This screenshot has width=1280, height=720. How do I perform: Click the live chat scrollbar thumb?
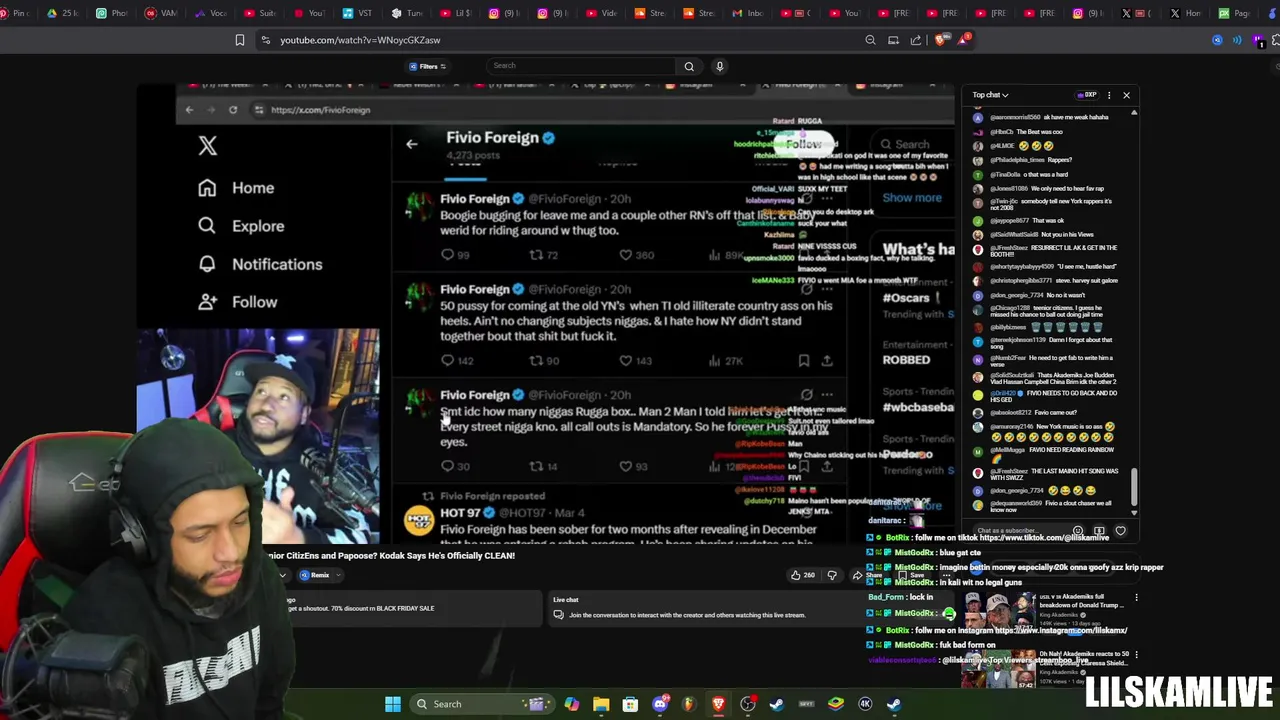point(1134,486)
